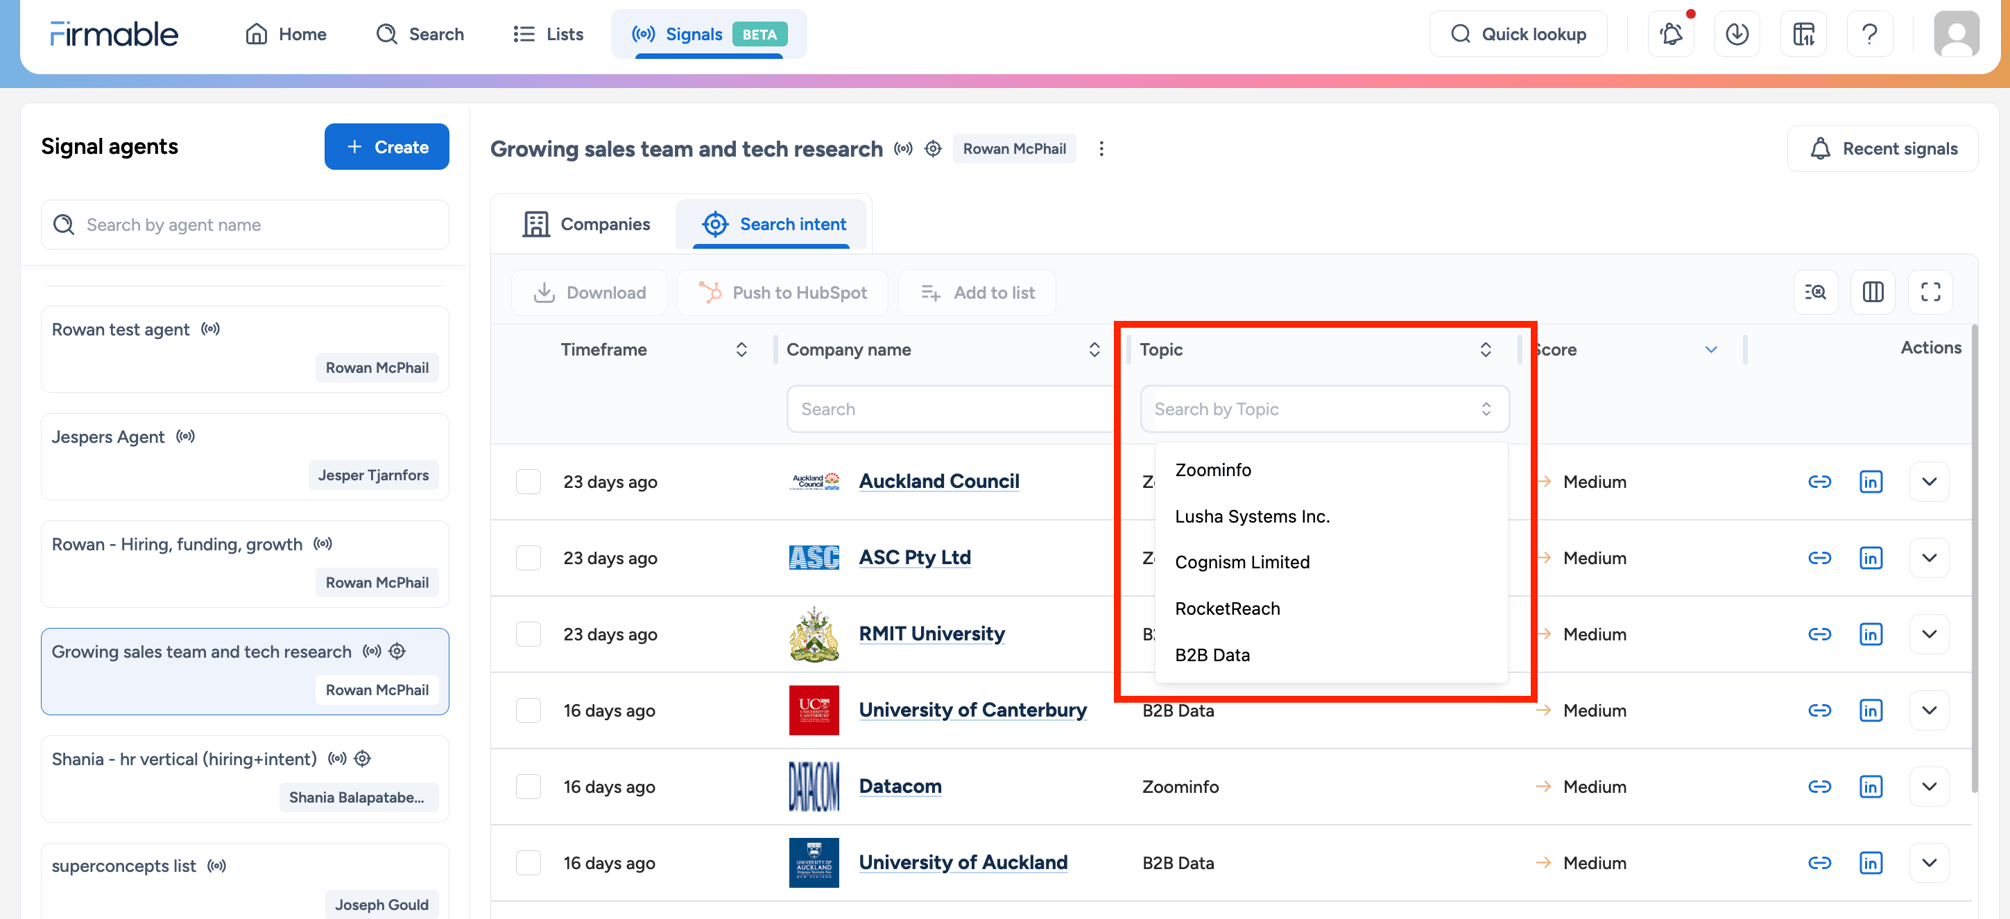Screen dimensions: 2010x919
Task: Select the Datacom row checkbox
Action: [x=528, y=787]
